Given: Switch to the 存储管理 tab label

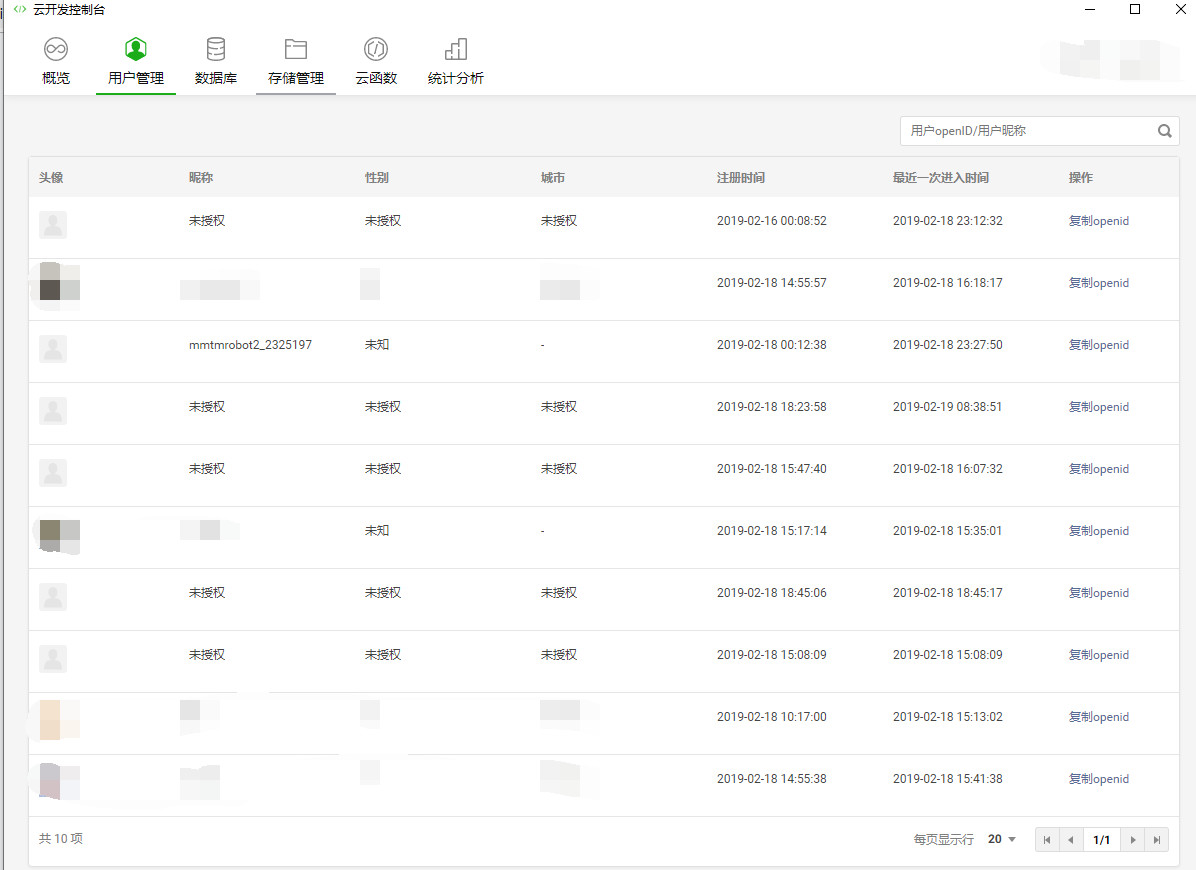Looking at the screenshot, I should [x=296, y=78].
